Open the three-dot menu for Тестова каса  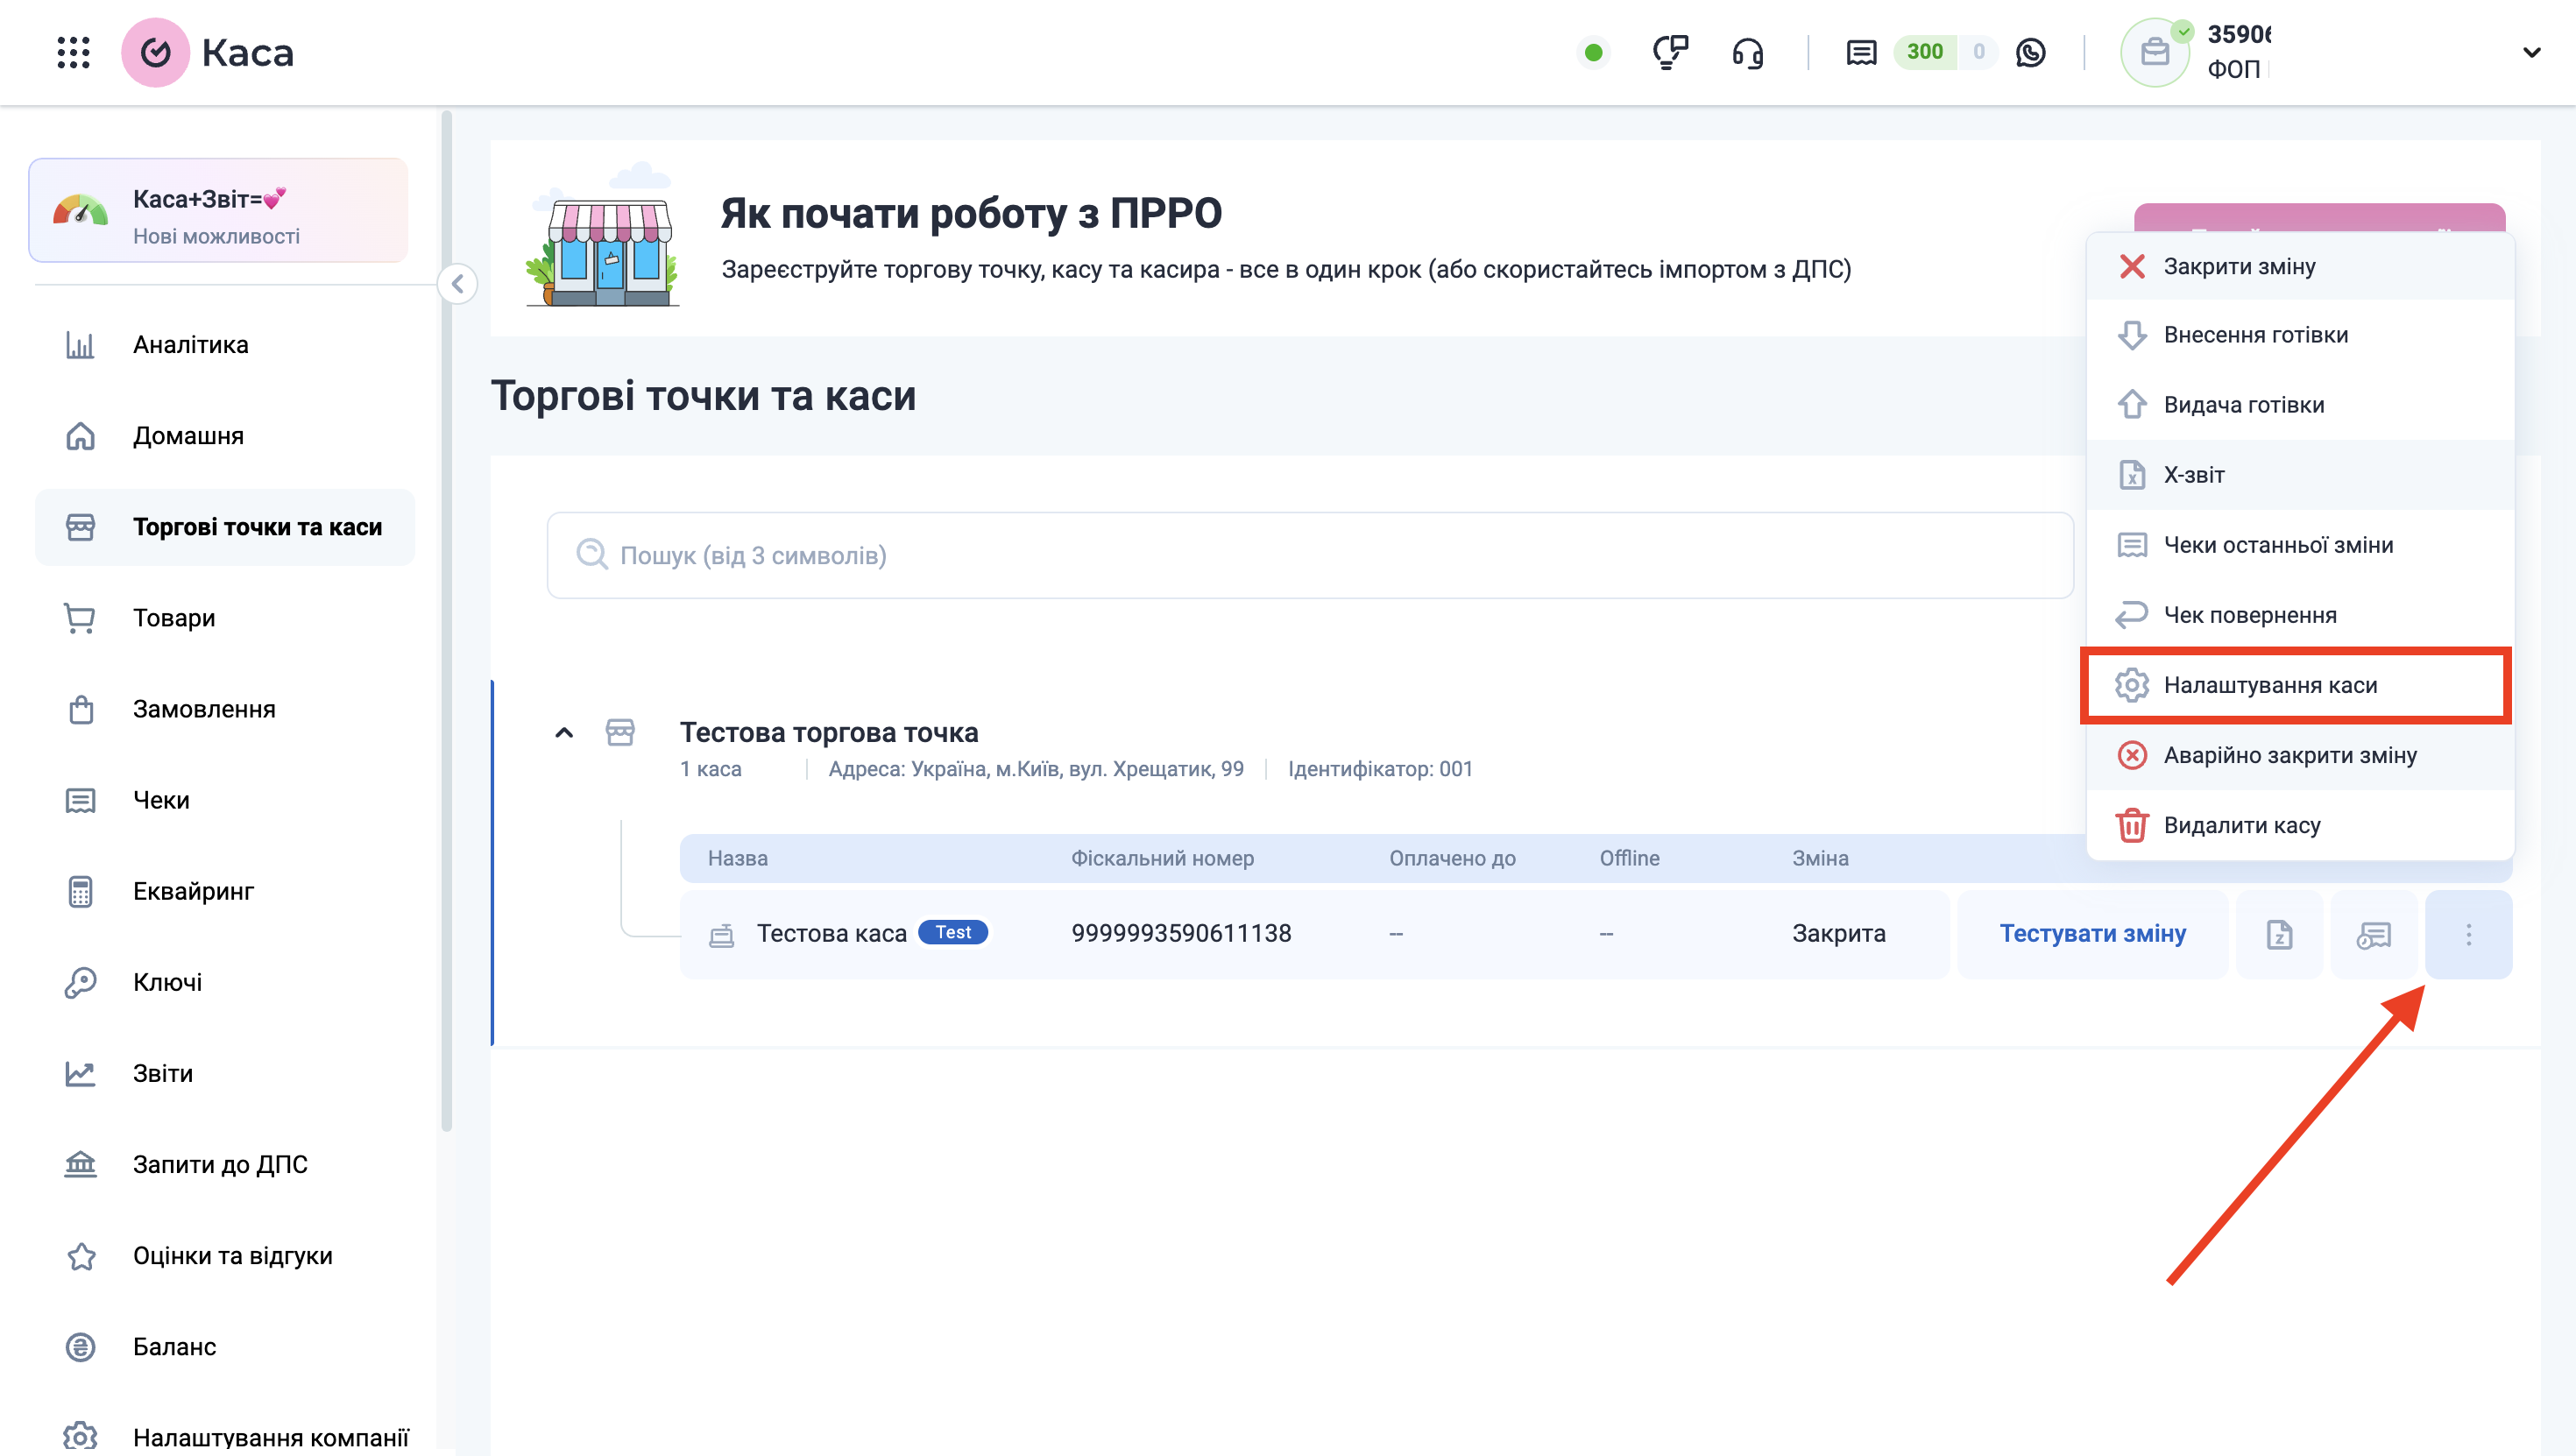2468,934
